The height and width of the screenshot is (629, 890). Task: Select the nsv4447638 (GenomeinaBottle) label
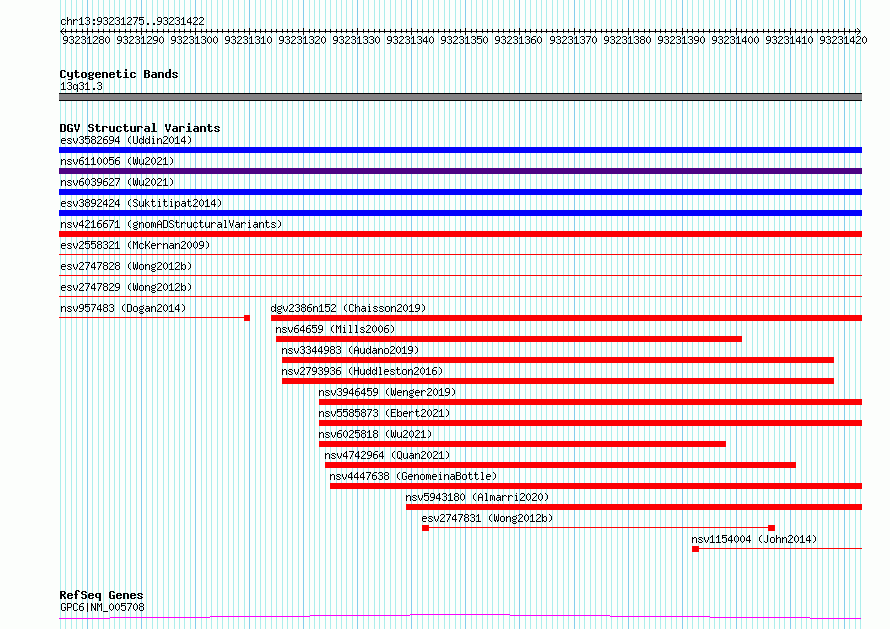point(413,476)
